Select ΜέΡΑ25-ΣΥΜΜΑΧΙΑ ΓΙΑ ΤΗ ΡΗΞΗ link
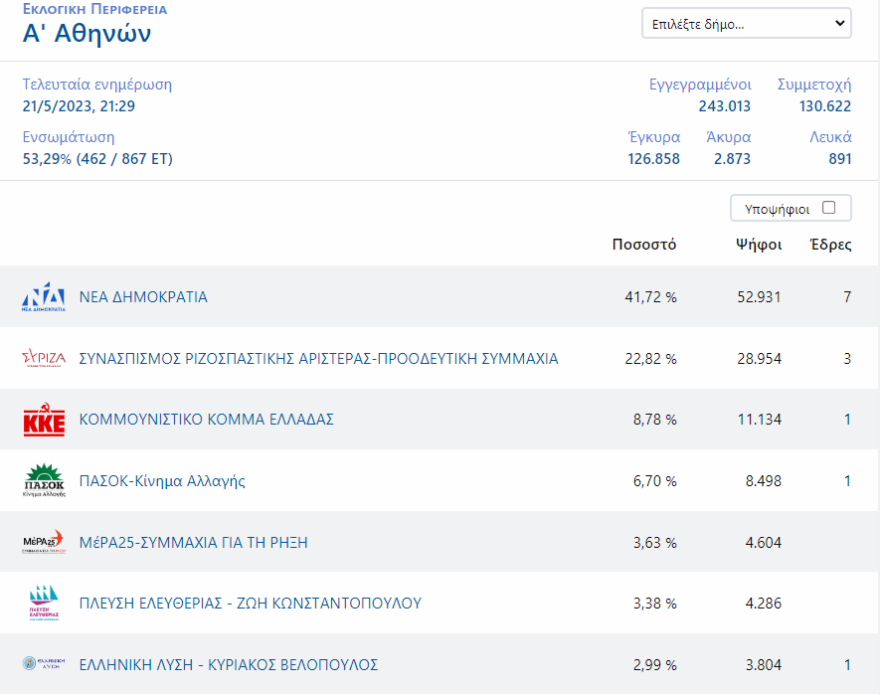Viewport: 880px width, 695px height. pos(193,543)
